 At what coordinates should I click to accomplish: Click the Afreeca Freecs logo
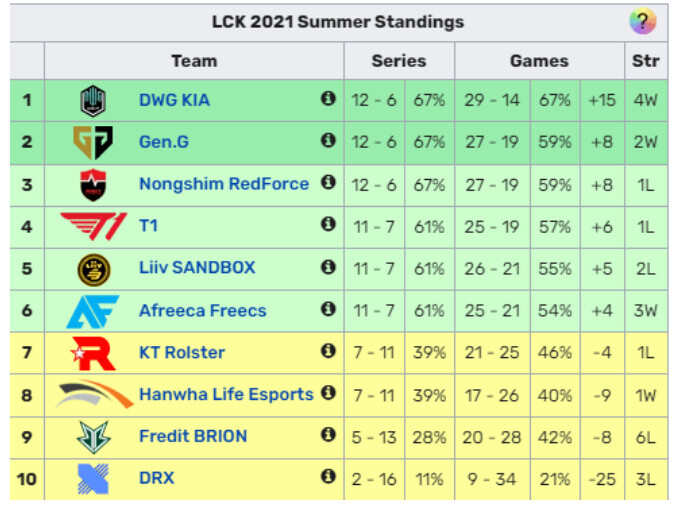tap(93, 310)
